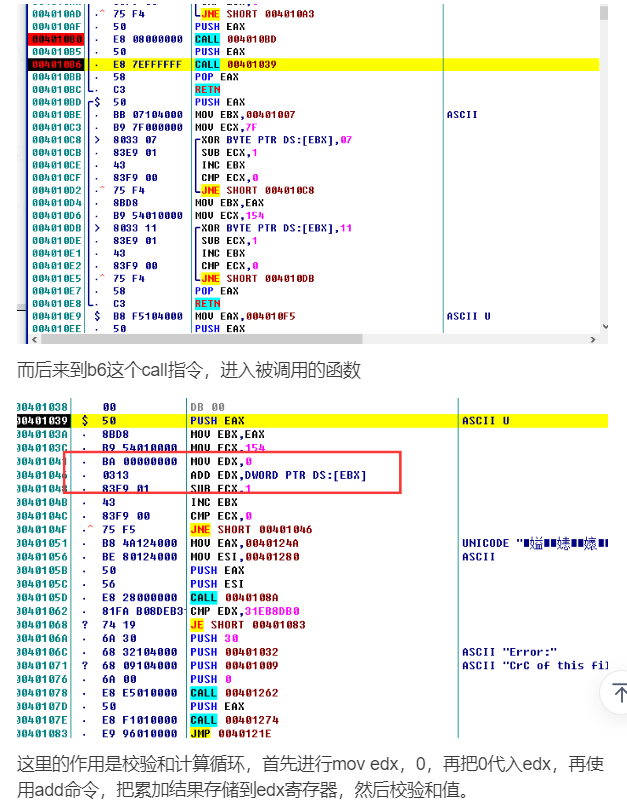Select the JNE SHORT 004010C8 instruction

(x=254, y=190)
